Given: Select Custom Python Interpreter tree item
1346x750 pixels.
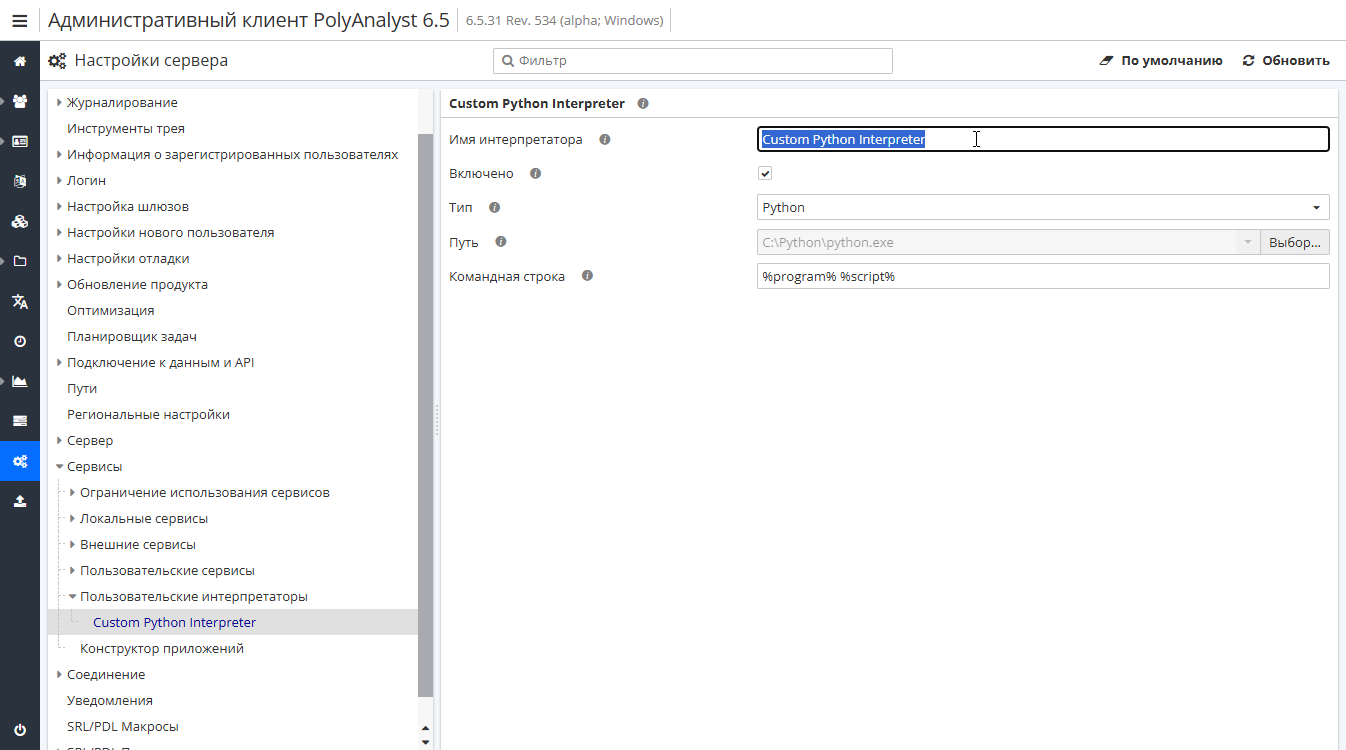Looking at the screenshot, I should tap(174, 623).
